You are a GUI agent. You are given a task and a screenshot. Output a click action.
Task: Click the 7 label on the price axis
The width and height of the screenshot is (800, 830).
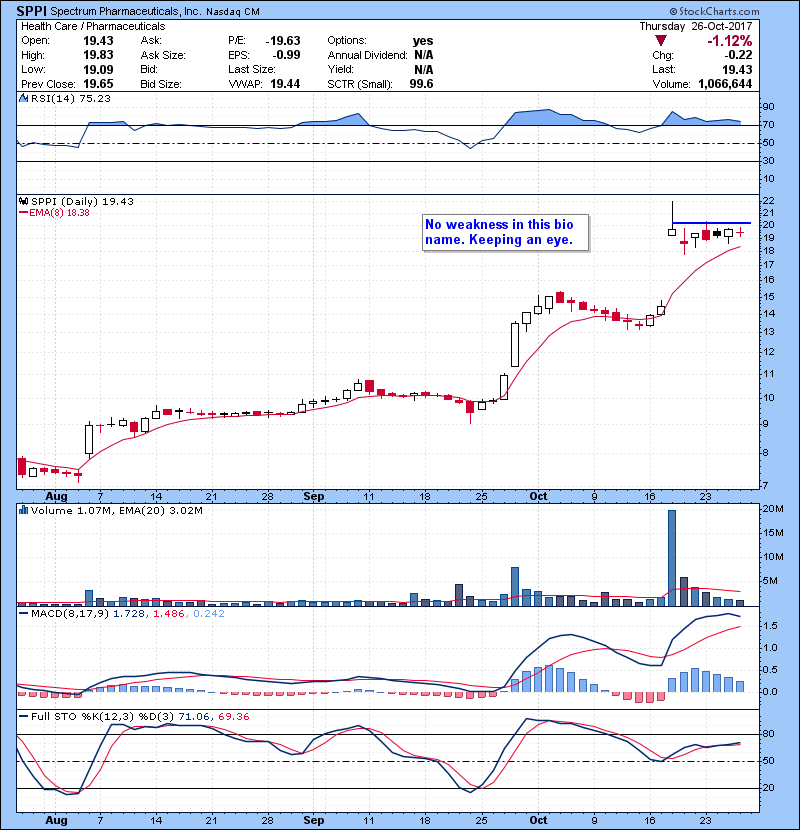(766, 485)
